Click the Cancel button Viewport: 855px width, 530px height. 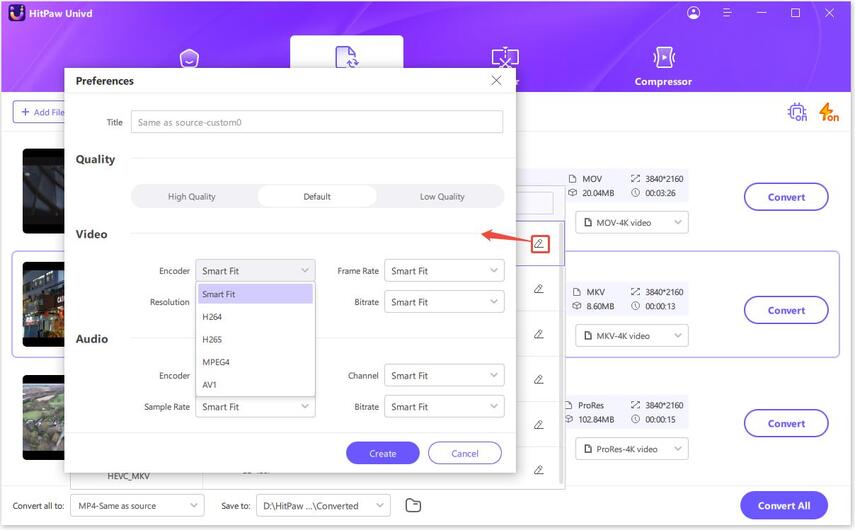point(465,453)
